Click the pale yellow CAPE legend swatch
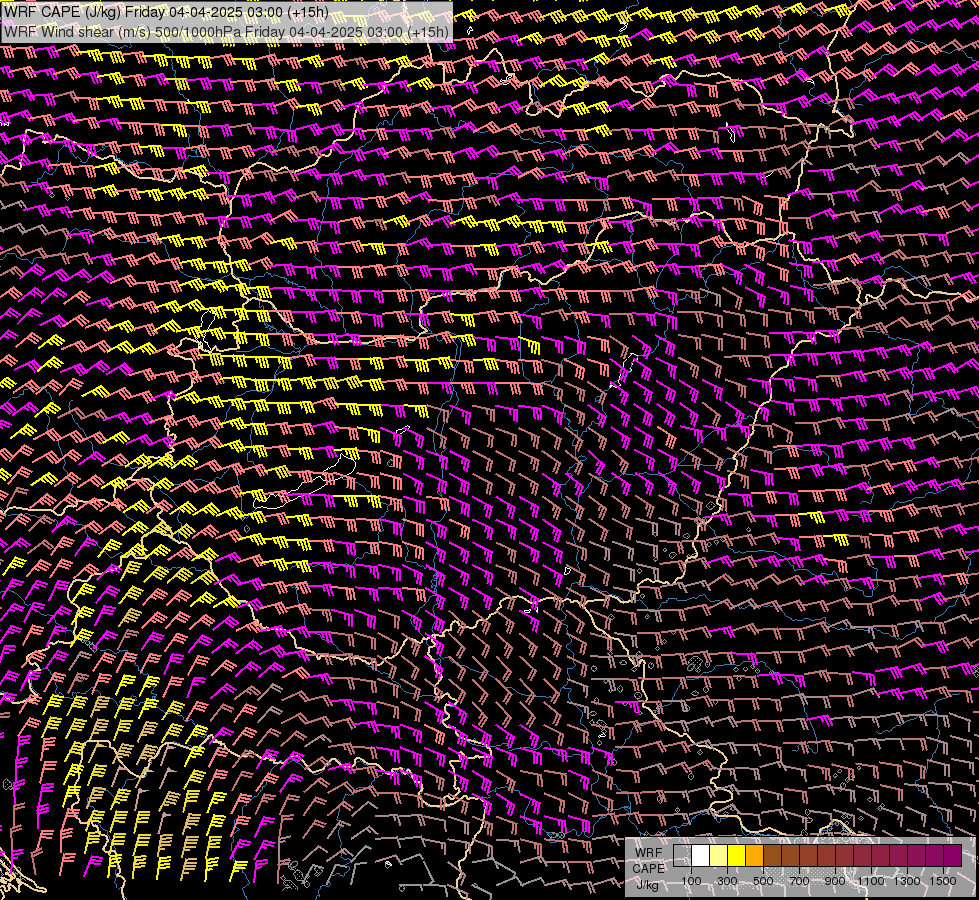Screen dimensions: 979x900 (x=719, y=855)
